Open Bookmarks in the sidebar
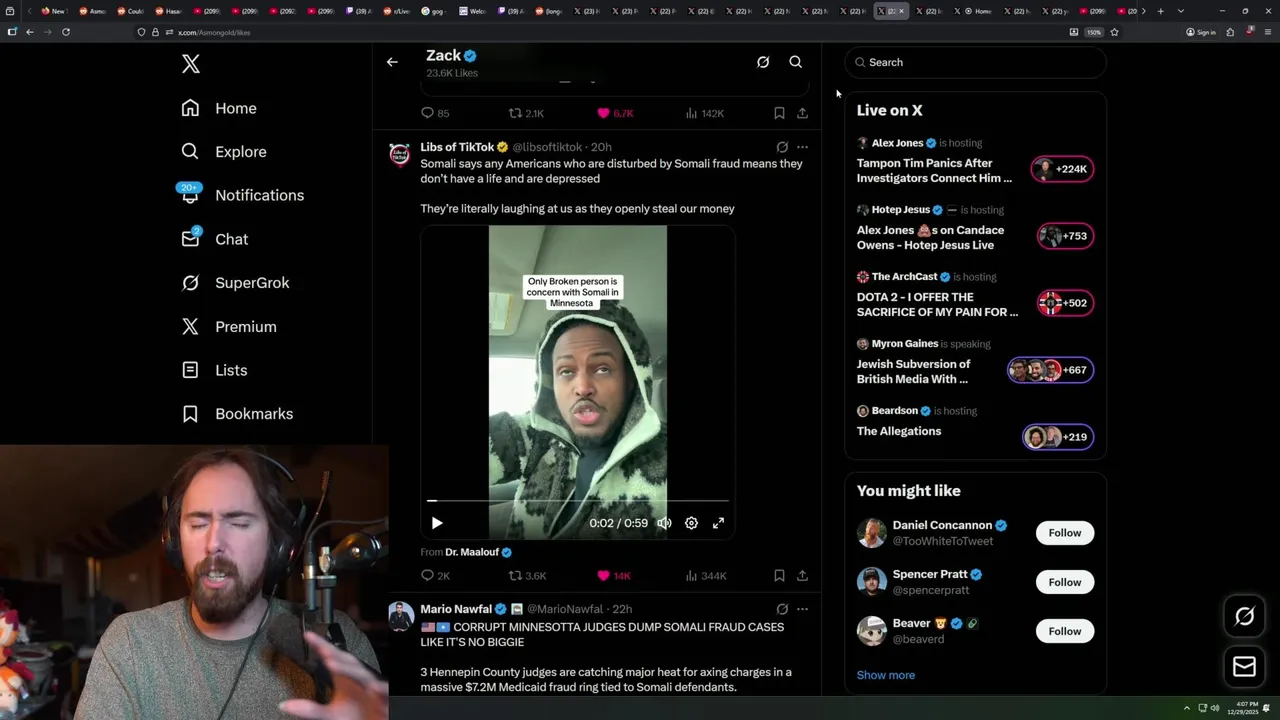This screenshot has width=1280, height=720. 237,414
